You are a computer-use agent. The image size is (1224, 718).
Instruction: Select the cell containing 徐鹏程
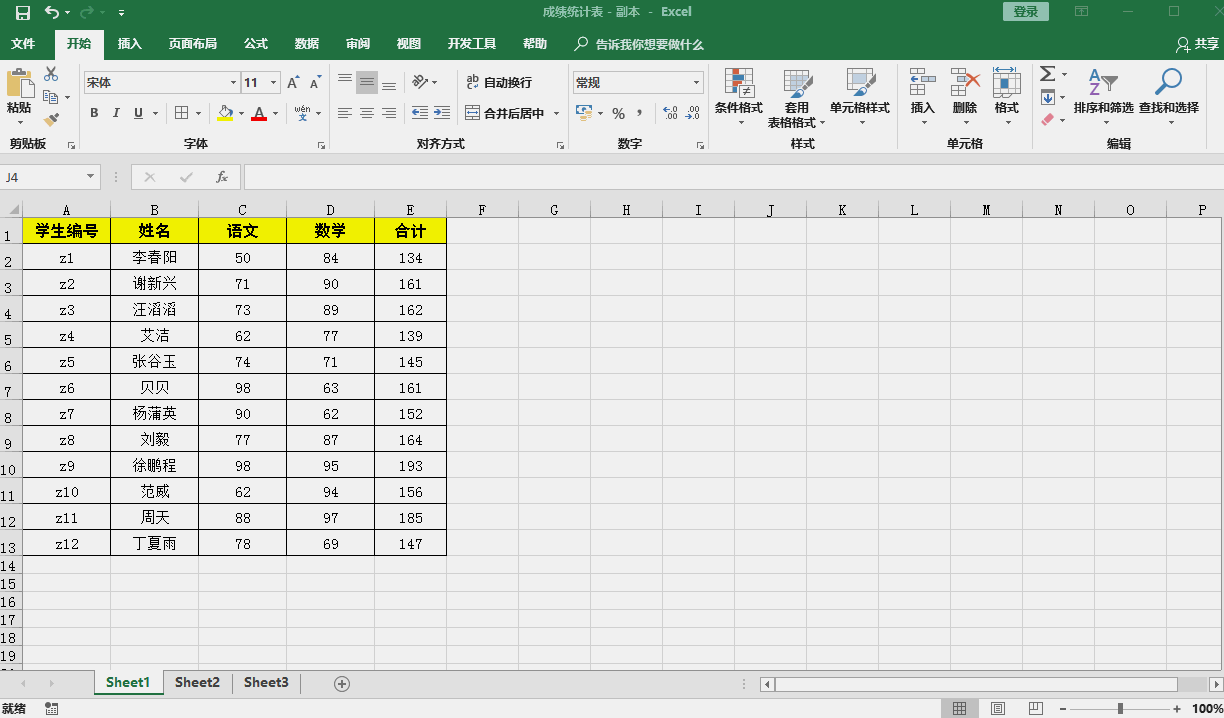(154, 465)
